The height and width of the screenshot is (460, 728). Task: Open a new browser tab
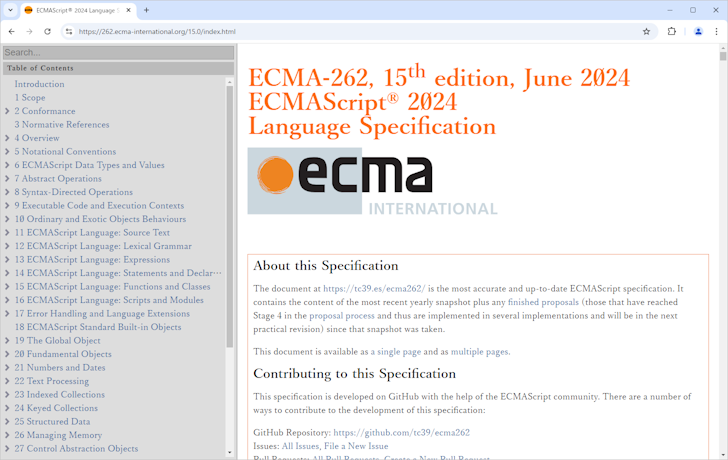(x=146, y=10)
